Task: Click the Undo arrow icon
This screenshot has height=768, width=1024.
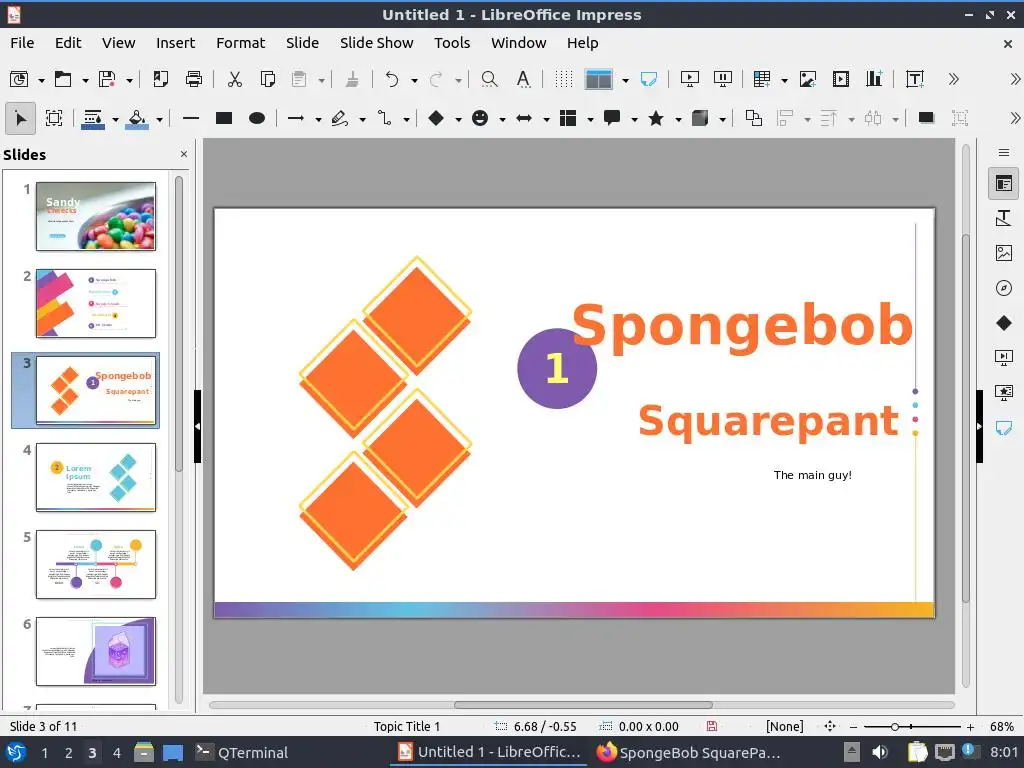Action: [392, 79]
